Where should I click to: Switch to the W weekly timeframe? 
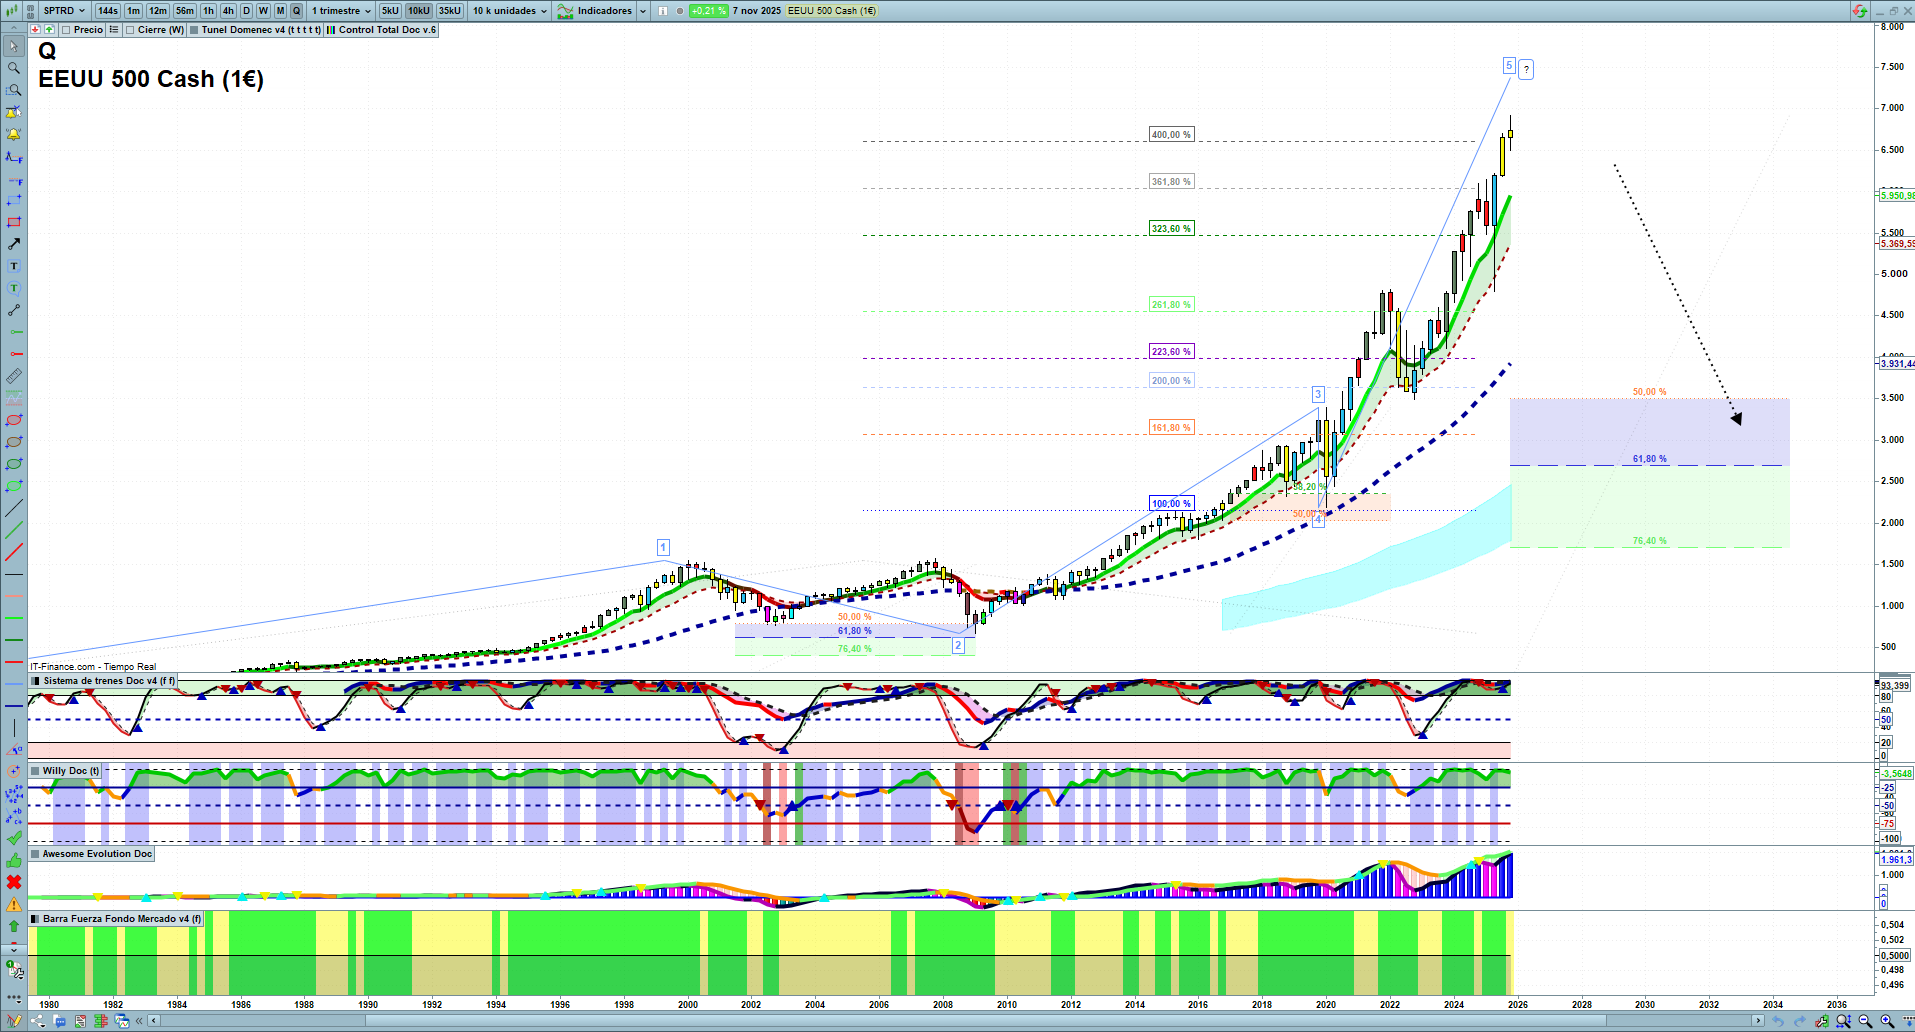[x=263, y=11]
